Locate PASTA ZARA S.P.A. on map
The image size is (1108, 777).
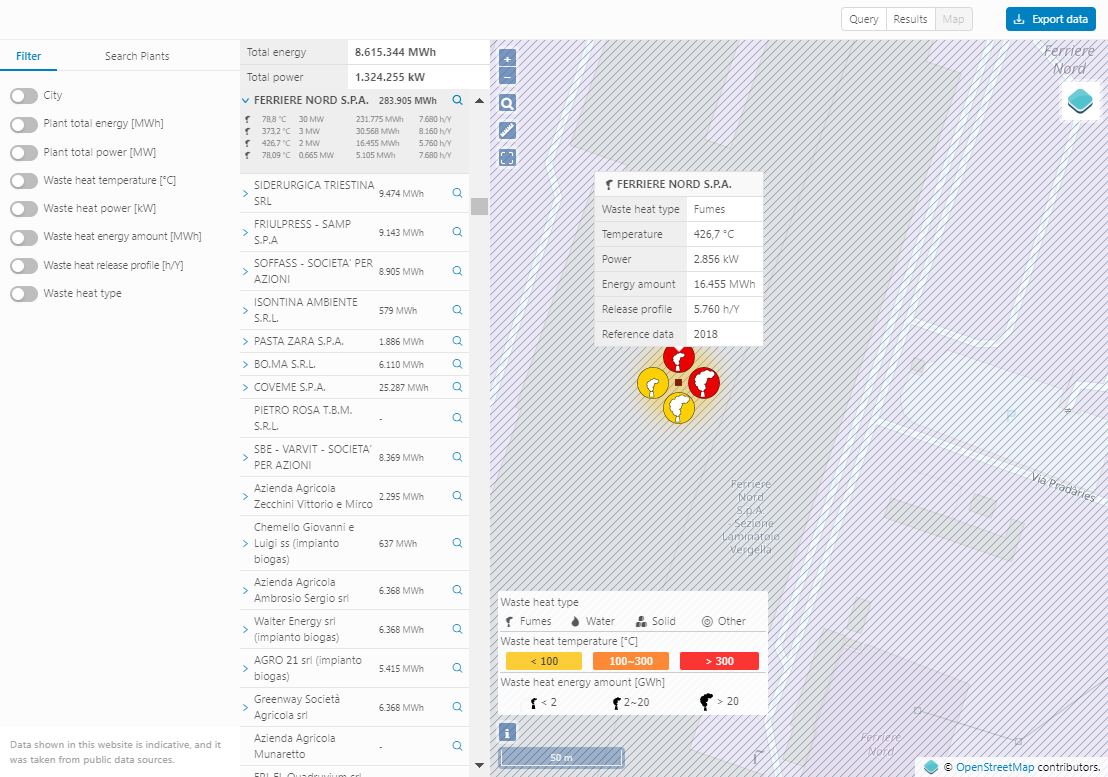[x=457, y=340]
